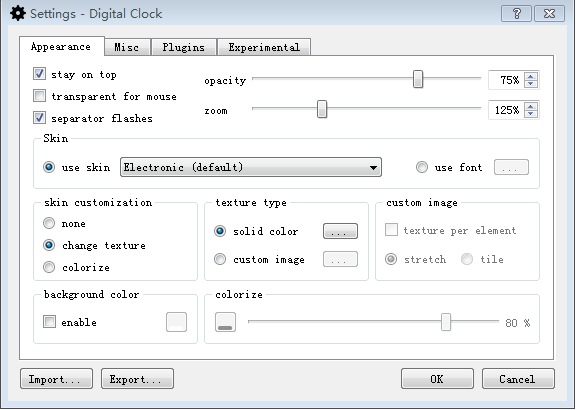Click the opacity slider handle

pos(418,79)
